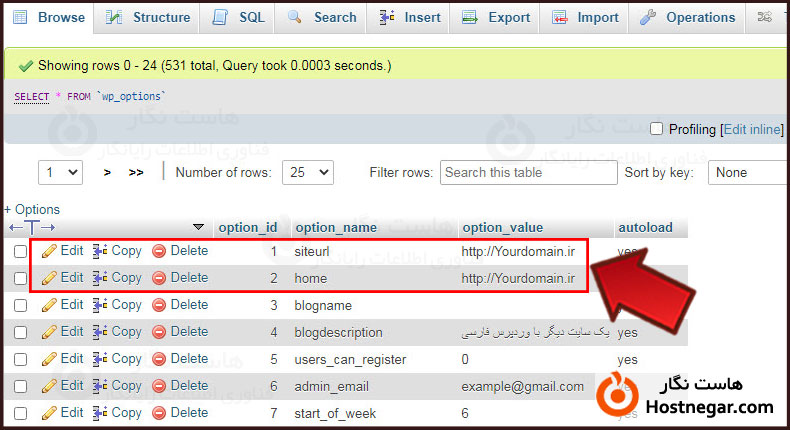Viewport: 790px width, 430px height.
Task: Open the page number dropdown
Action: [x=60, y=172]
